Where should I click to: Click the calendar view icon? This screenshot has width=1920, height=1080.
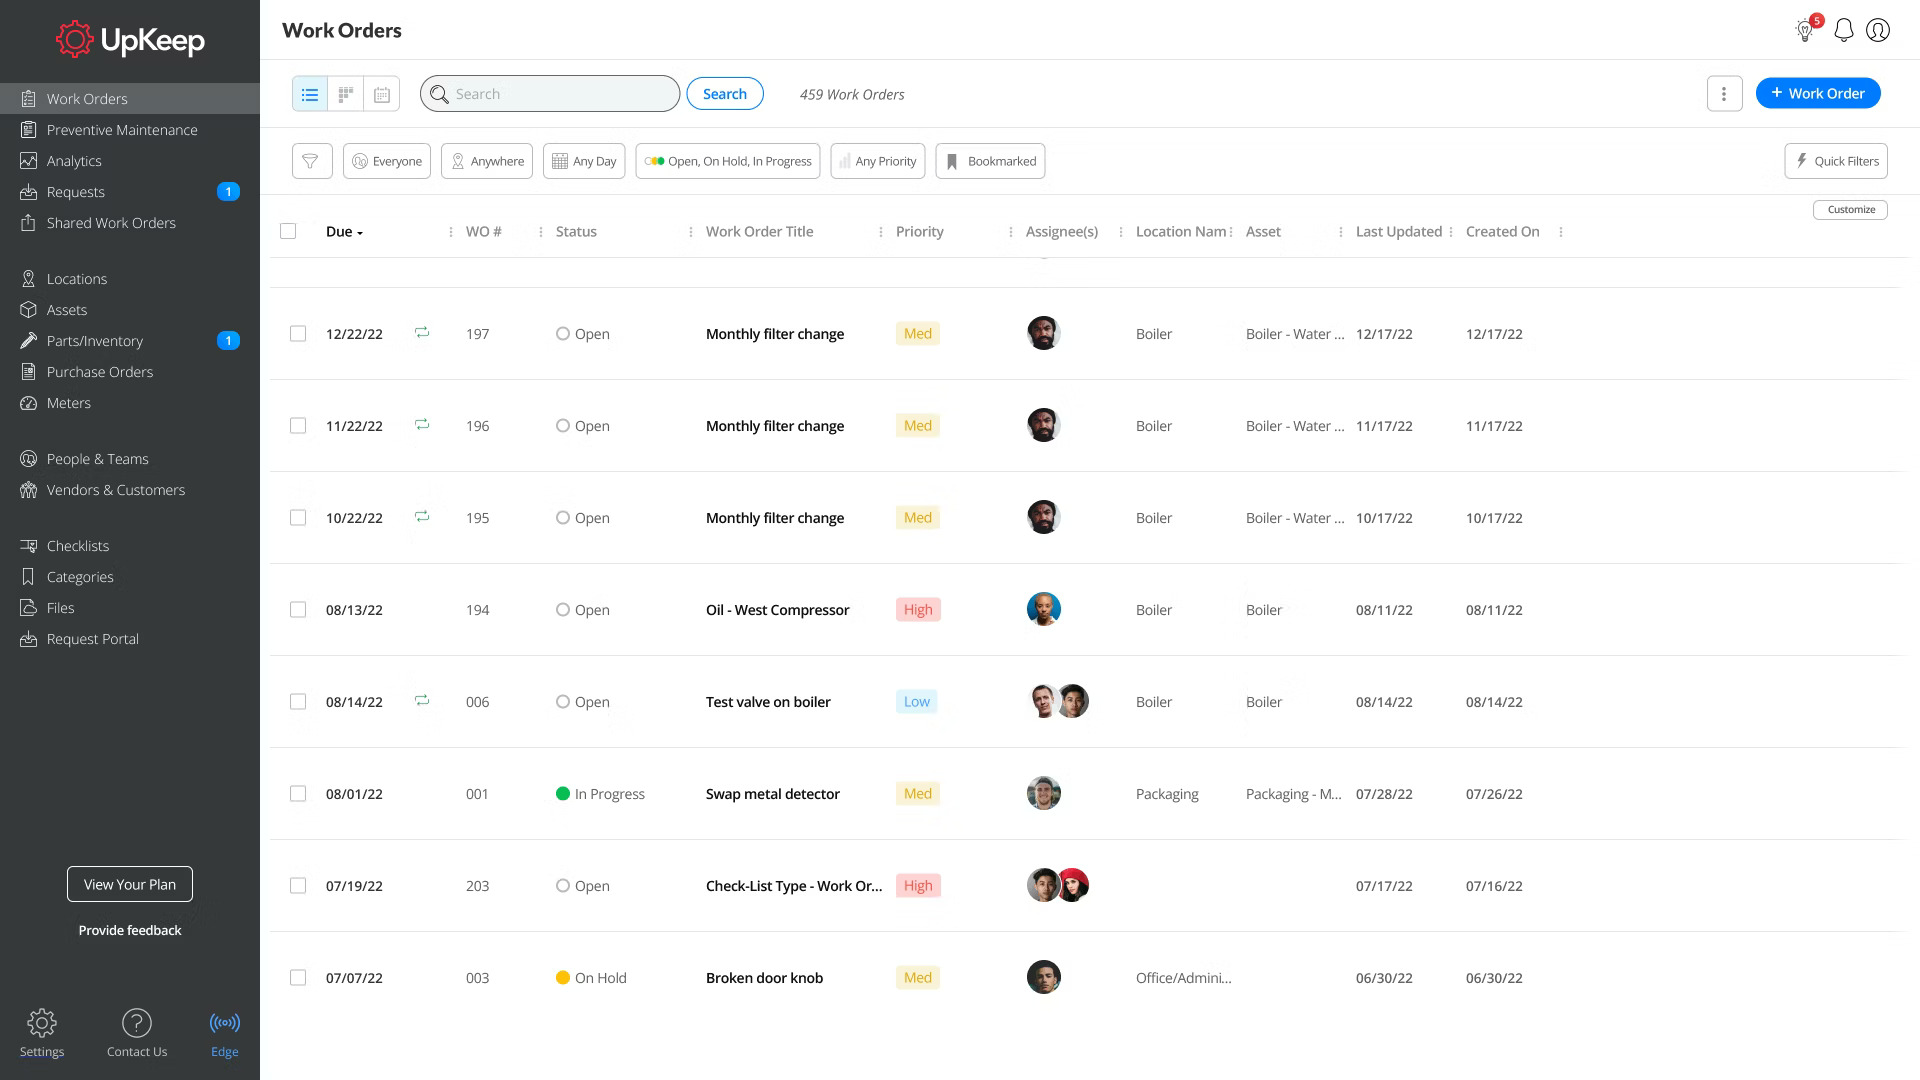(382, 94)
